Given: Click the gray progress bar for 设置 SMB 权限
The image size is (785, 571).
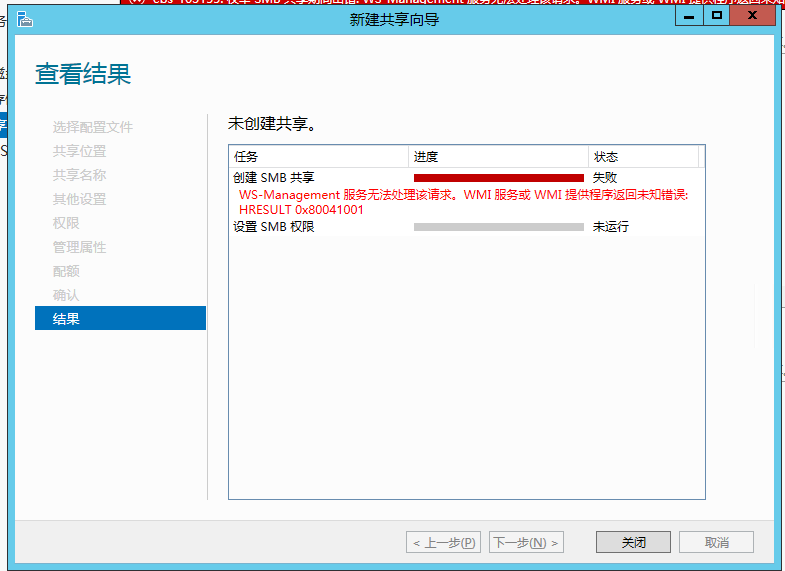Looking at the screenshot, I should pyautogui.click(x=499, y=227).
